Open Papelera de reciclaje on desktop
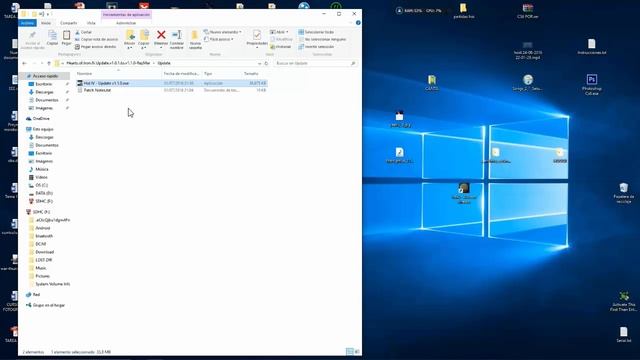This screenshot has width=640, height=360. coord(623,193)
